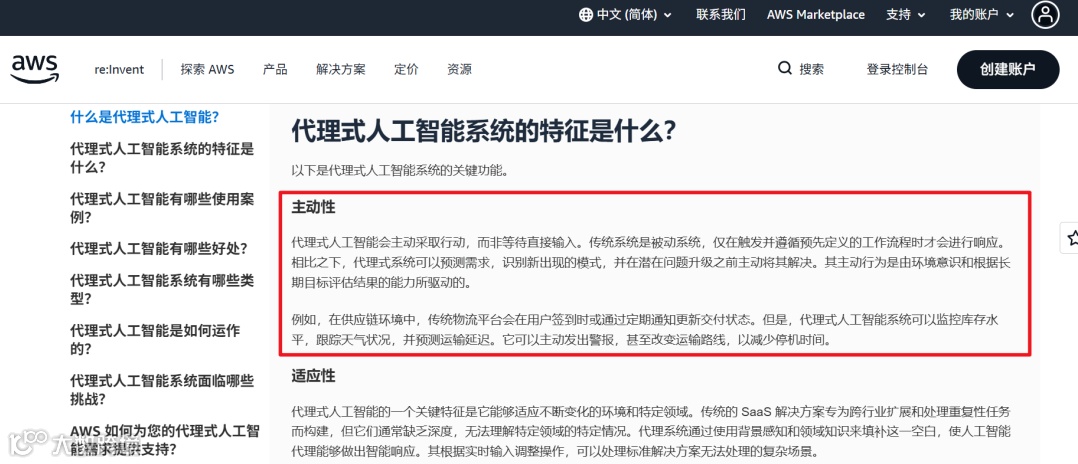Jump to 代理式人工智能有哪些好处? sidebar link

(159, 248)
